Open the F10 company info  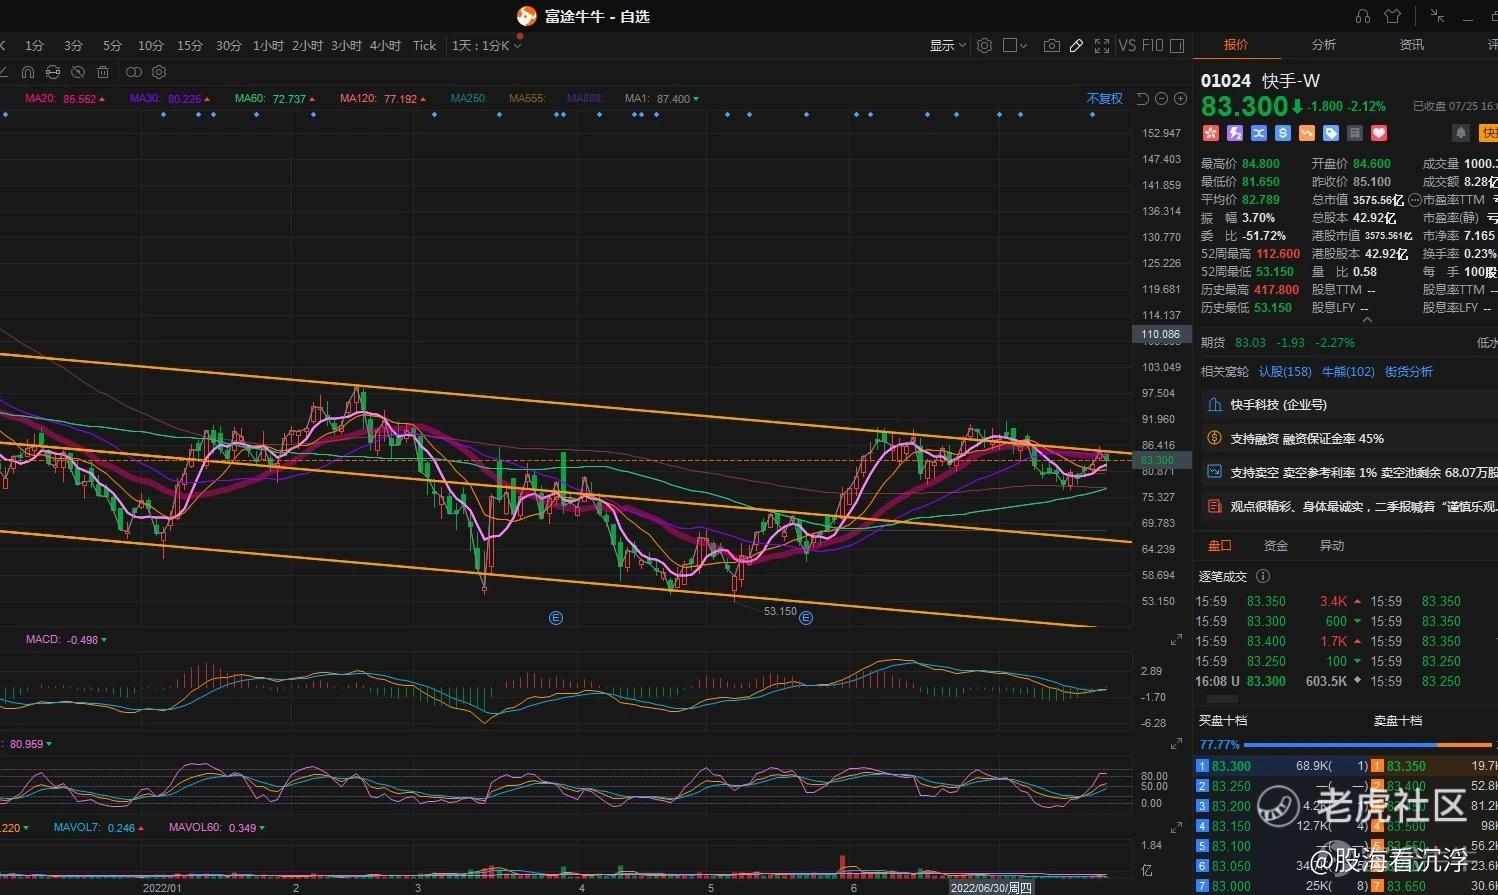coord(1152,45)
